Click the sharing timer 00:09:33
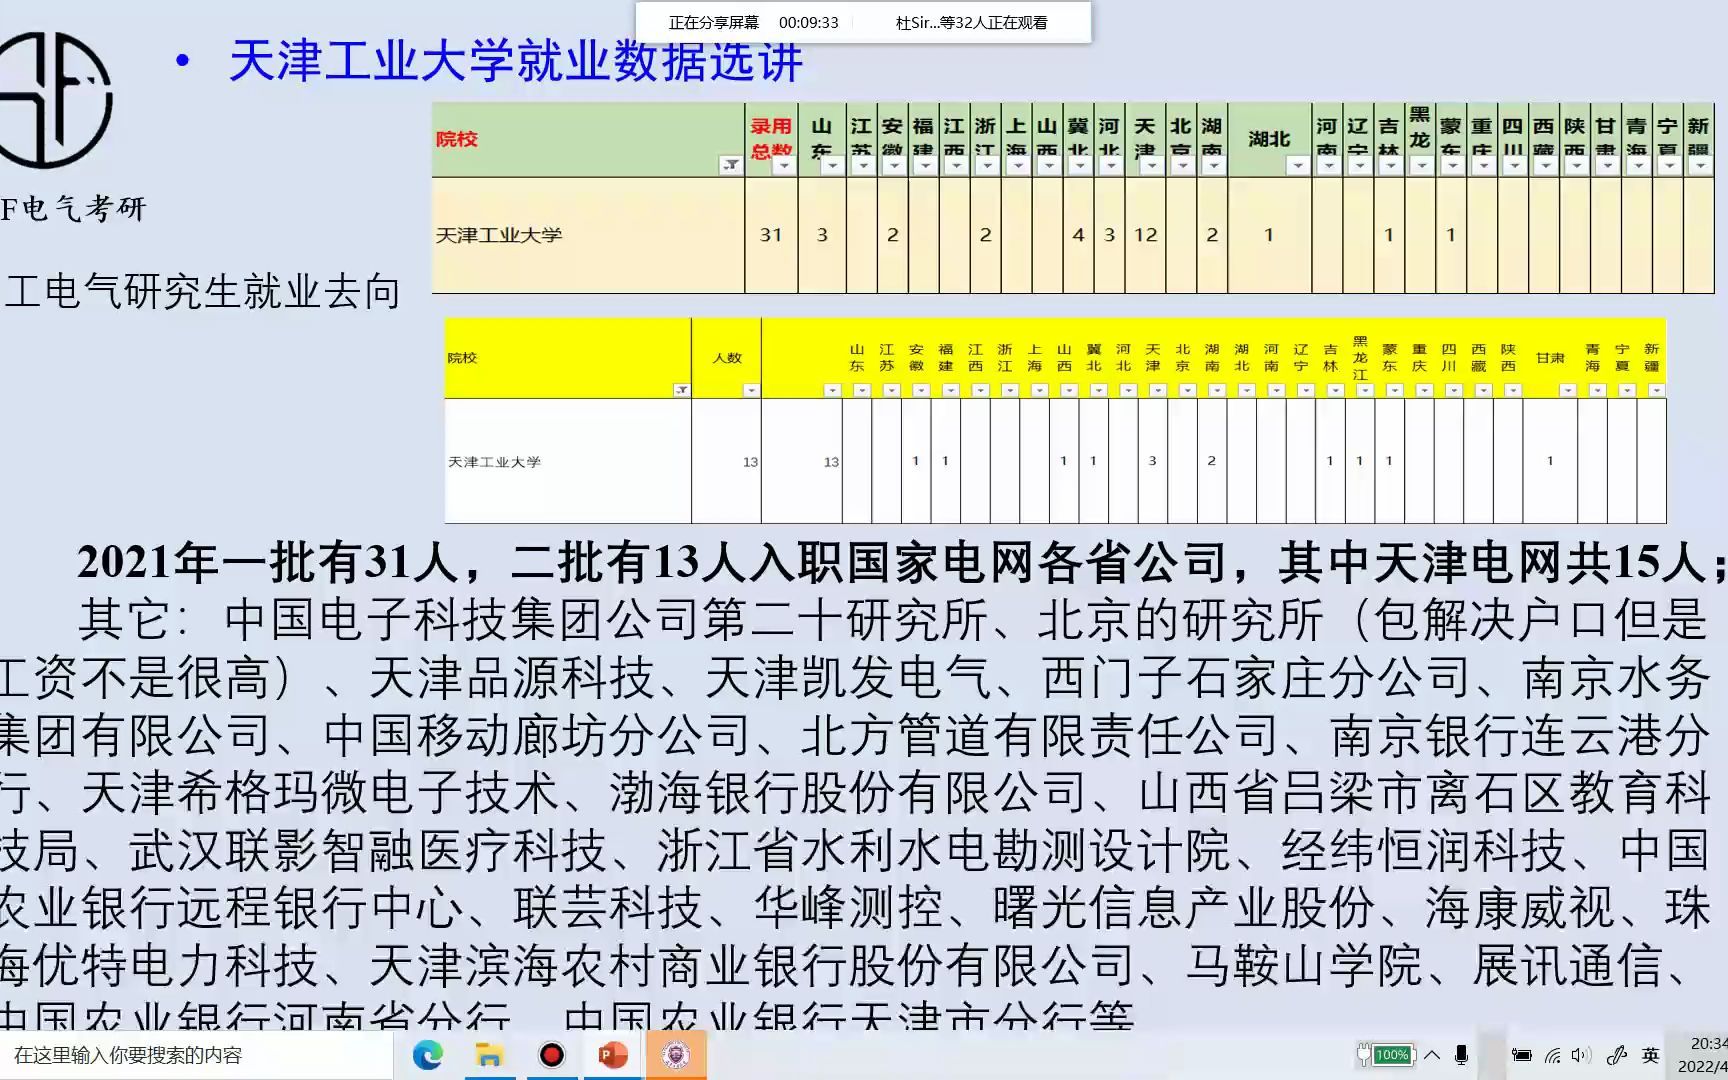The image size is (1728, 1080). point(808,22)
